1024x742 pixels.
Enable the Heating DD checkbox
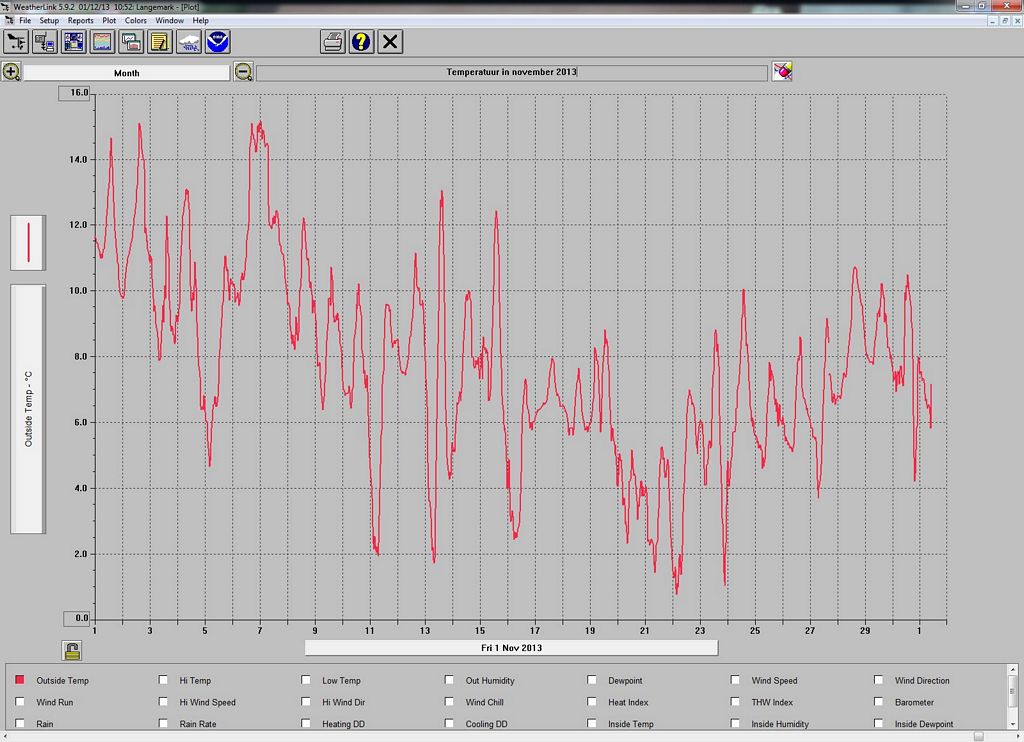[x=306, y=723]
